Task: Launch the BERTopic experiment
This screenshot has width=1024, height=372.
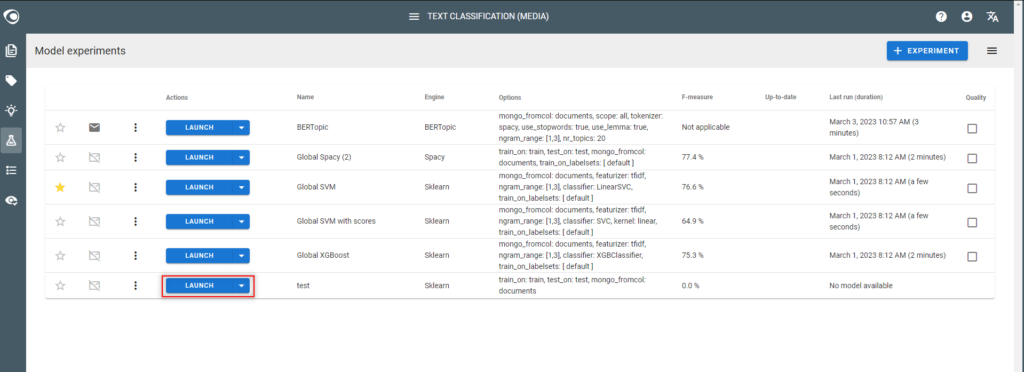Action: pos(199,127)
